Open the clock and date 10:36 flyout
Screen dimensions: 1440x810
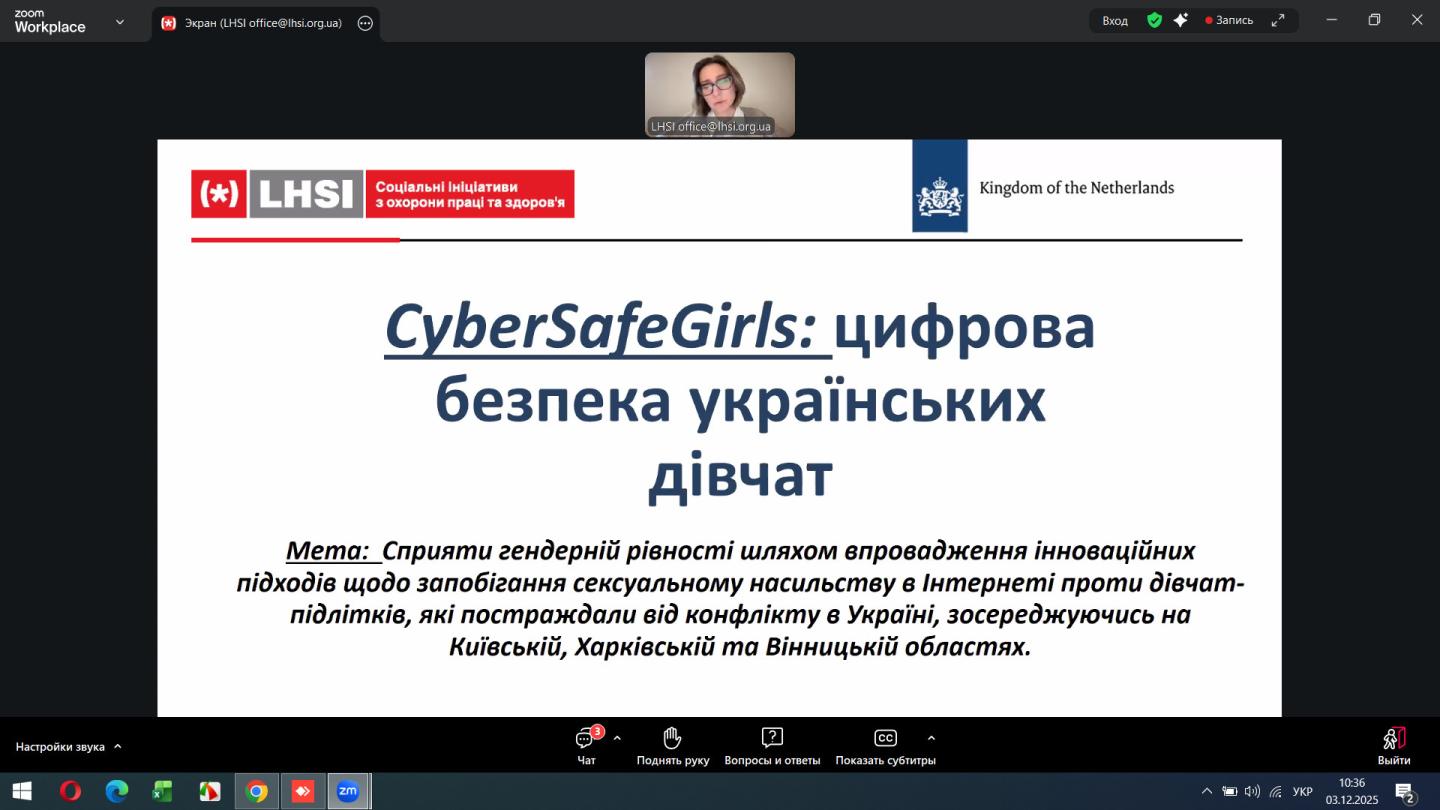click(1352, 791)
